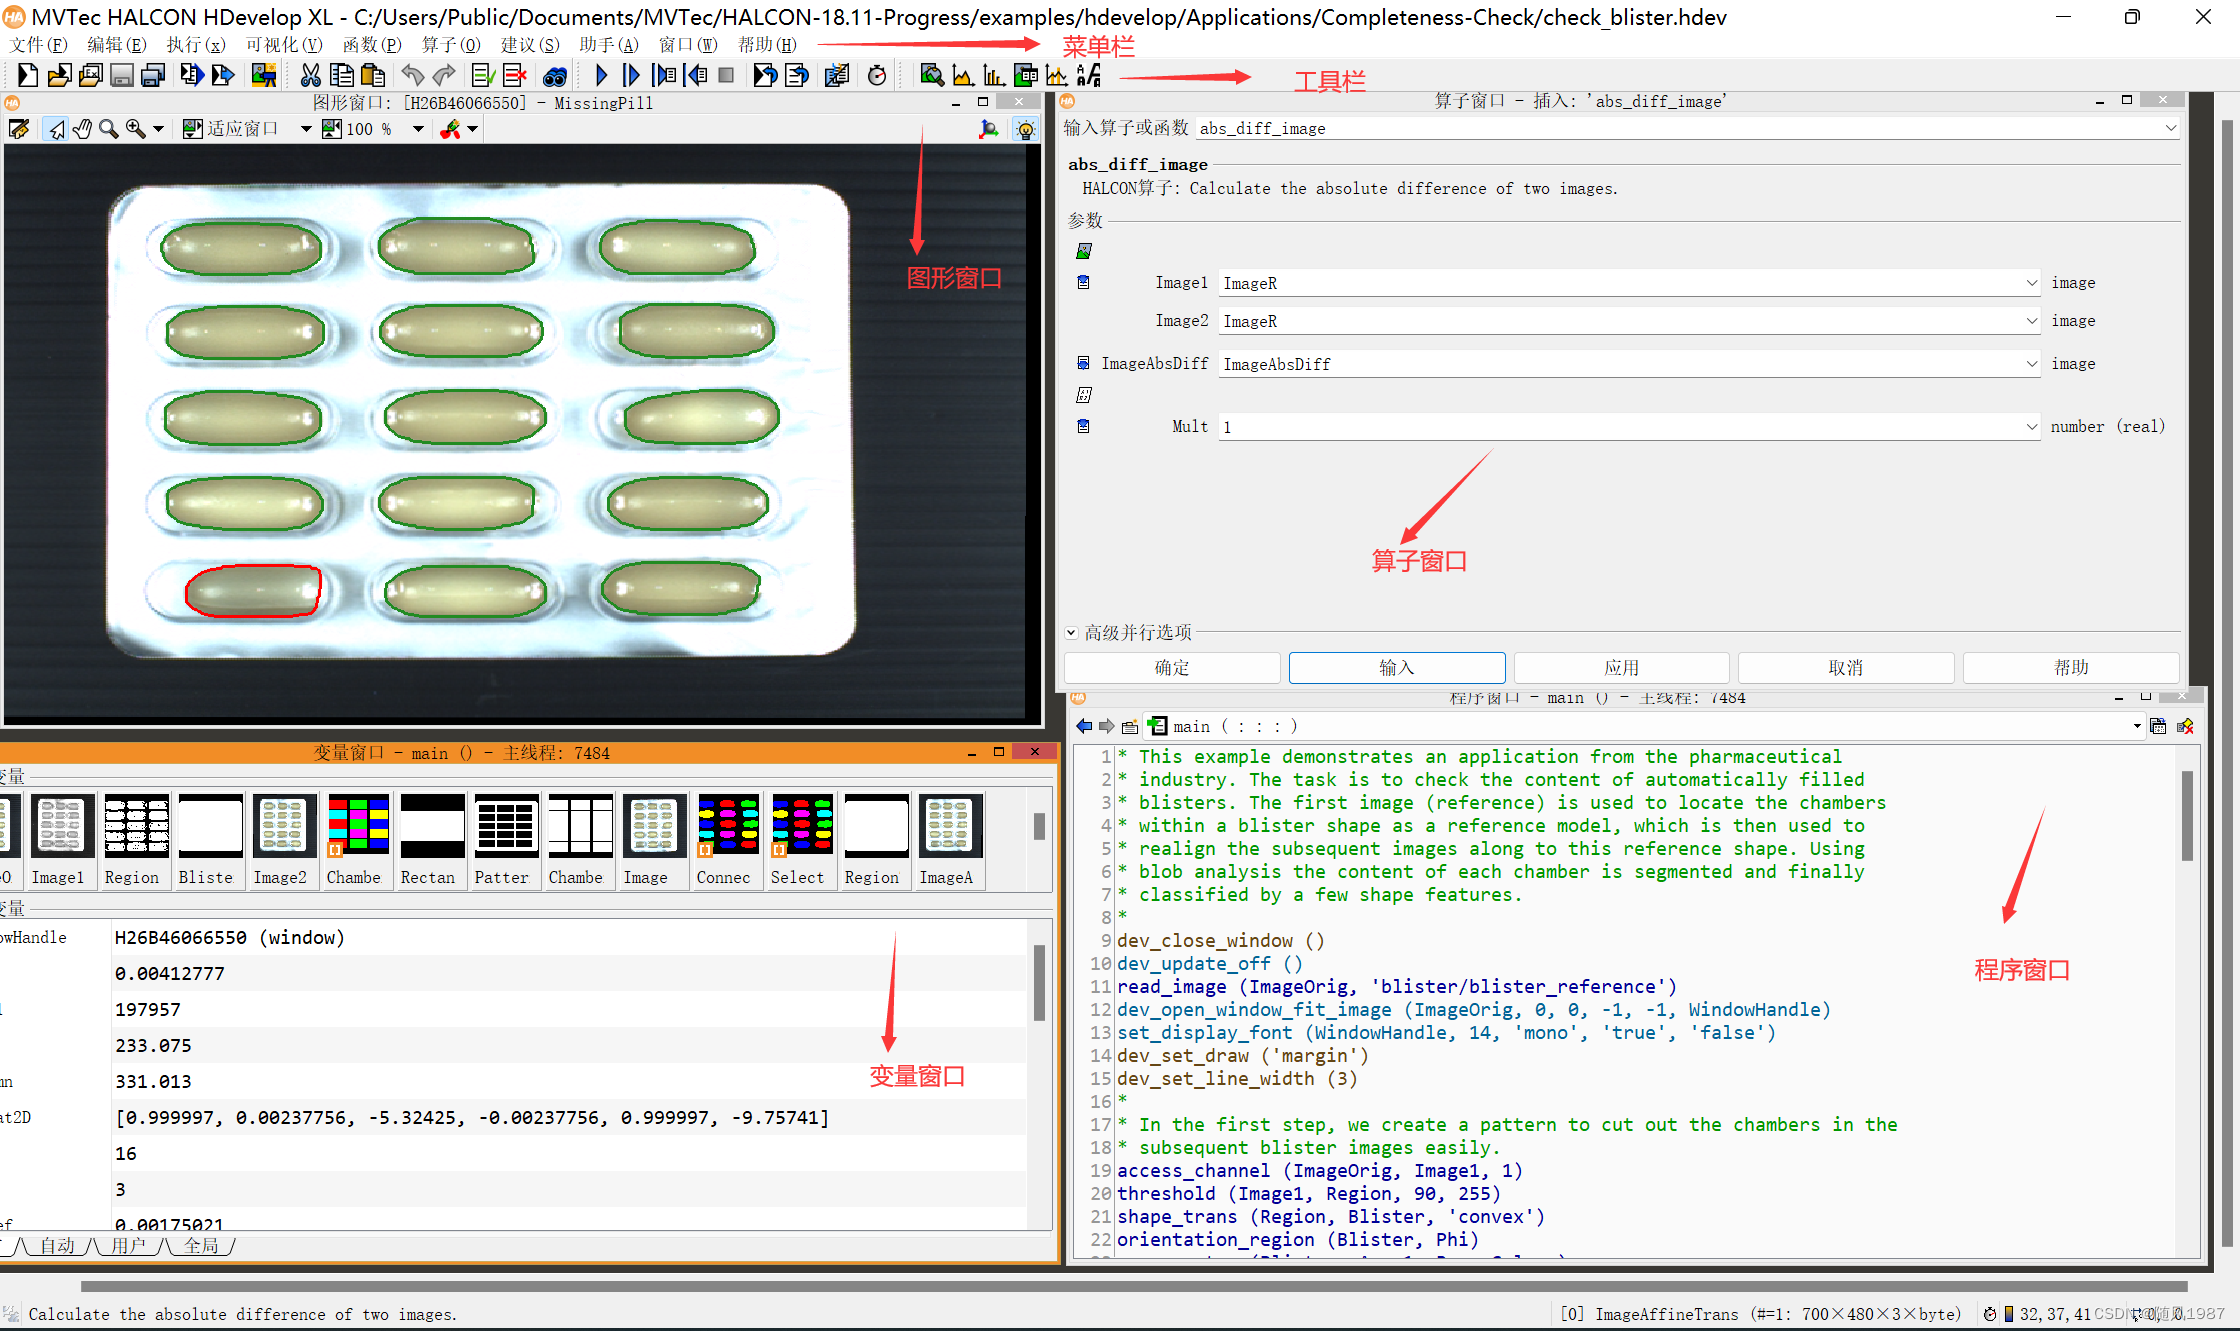Click the Undo arrow in toolbar
The width and height of the screenshot is (2240, 1331).
coord(412,75)
